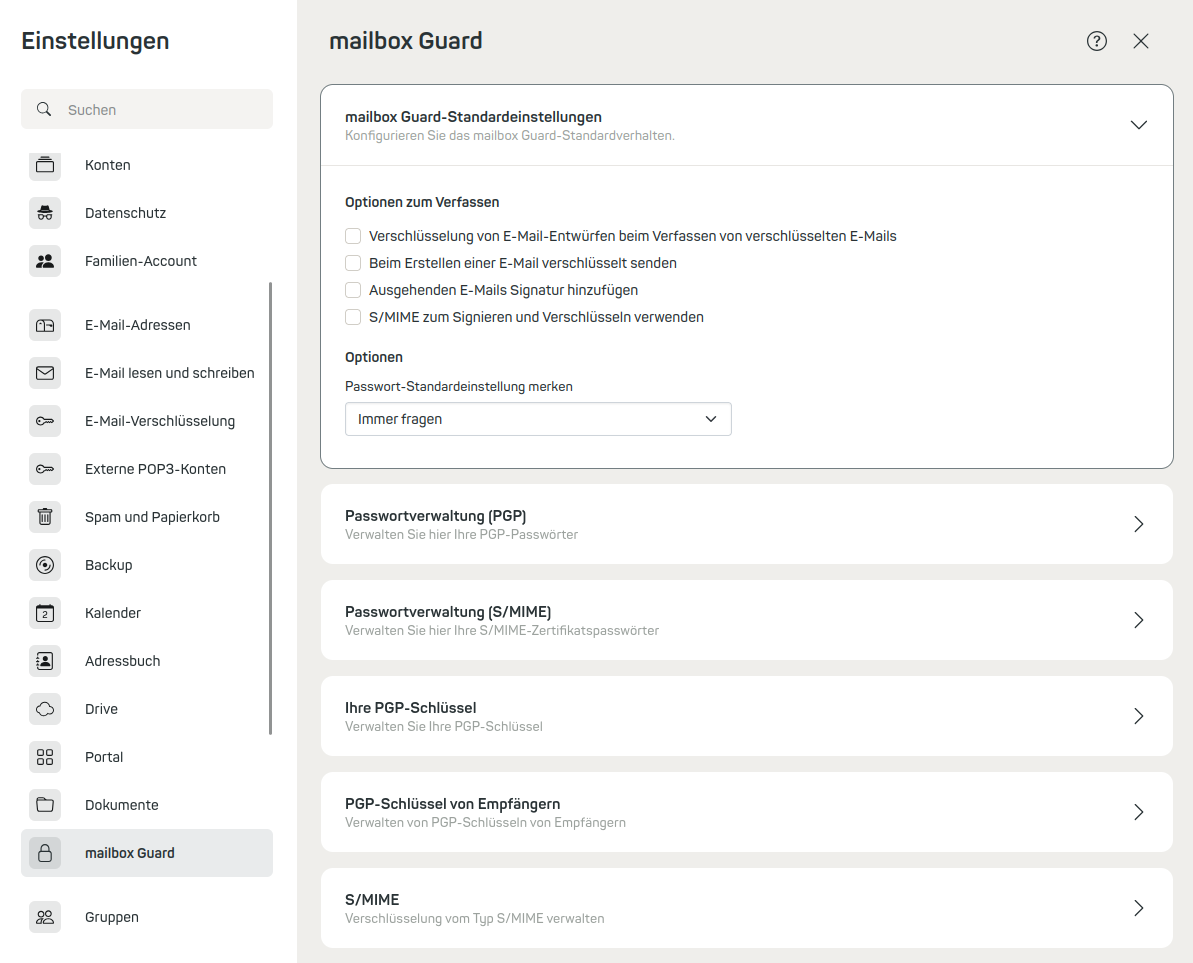Click the Adressbuch contact icon
This screenshot has width=1193, height=963.
tap(45, 660)
